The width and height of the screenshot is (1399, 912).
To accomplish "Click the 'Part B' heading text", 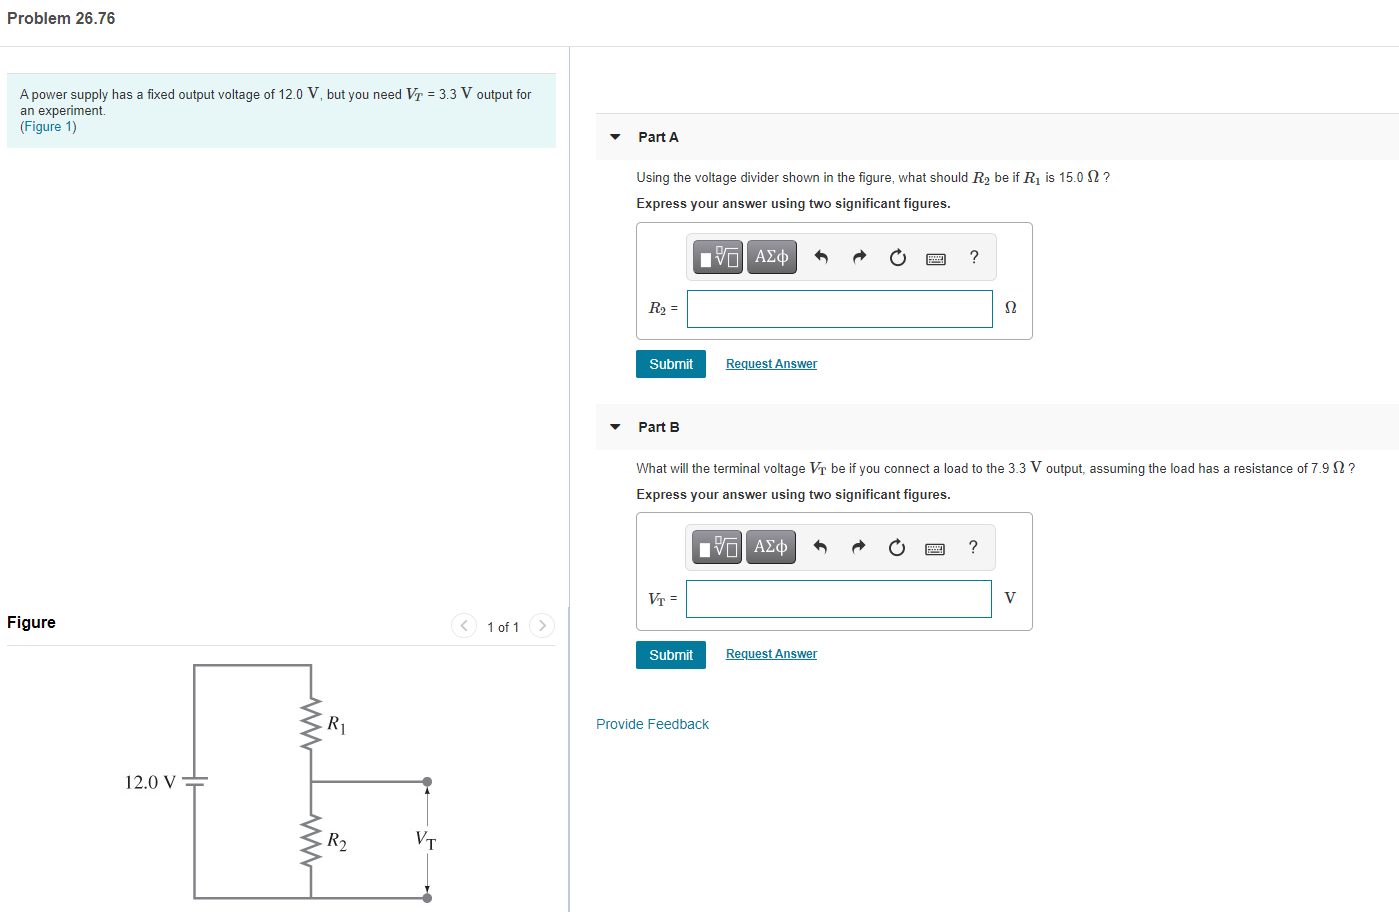I will coord(659,427).
